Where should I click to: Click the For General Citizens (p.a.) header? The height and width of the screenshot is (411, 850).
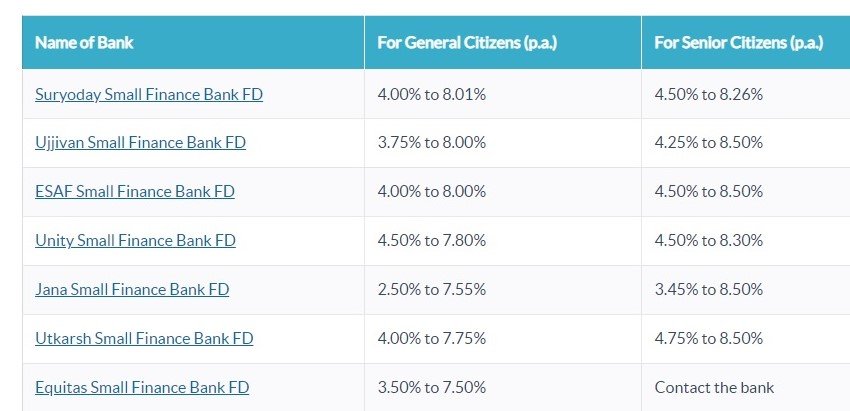[467, 43]
